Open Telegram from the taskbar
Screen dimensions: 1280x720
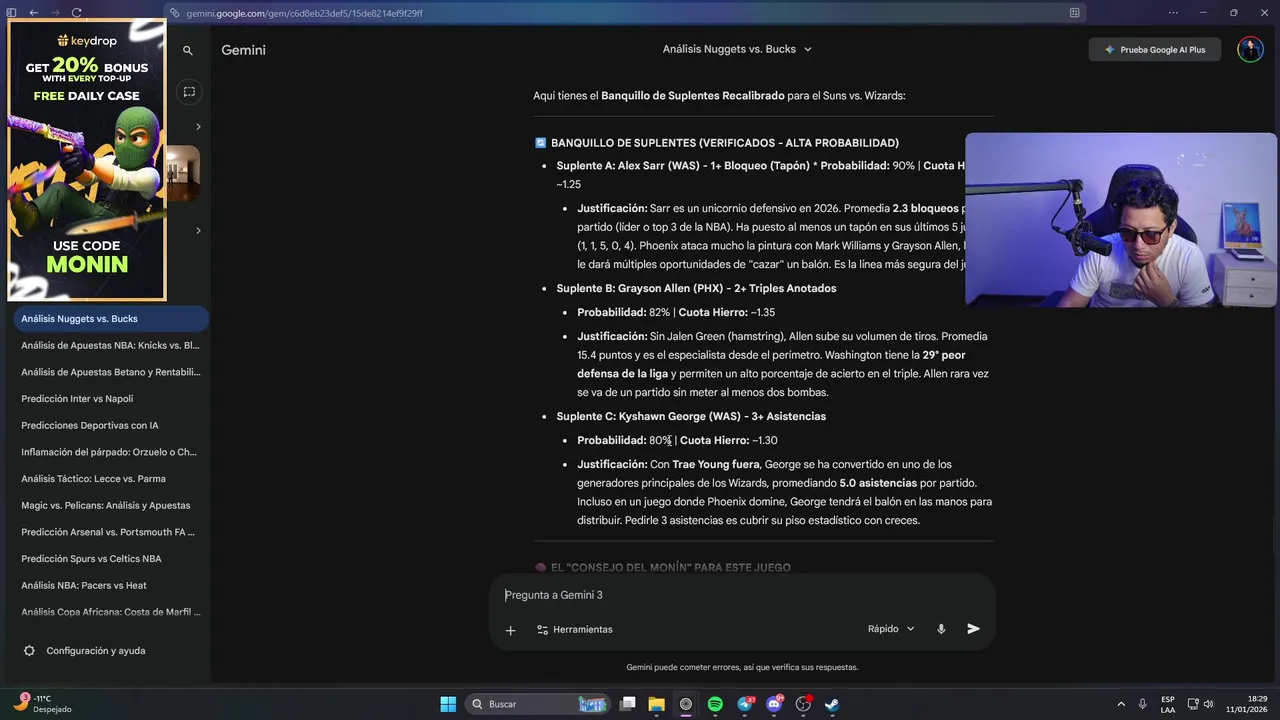[x=745, y=704]
